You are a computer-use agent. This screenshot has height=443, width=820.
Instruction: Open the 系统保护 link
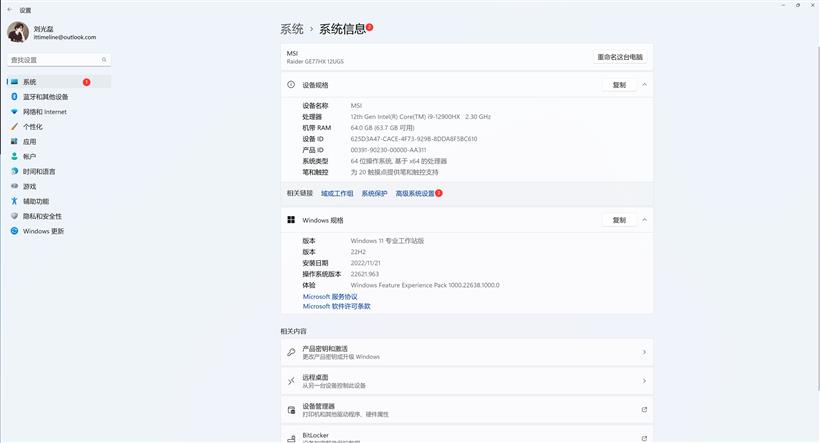pyautogui.click(x=374, y=194)
